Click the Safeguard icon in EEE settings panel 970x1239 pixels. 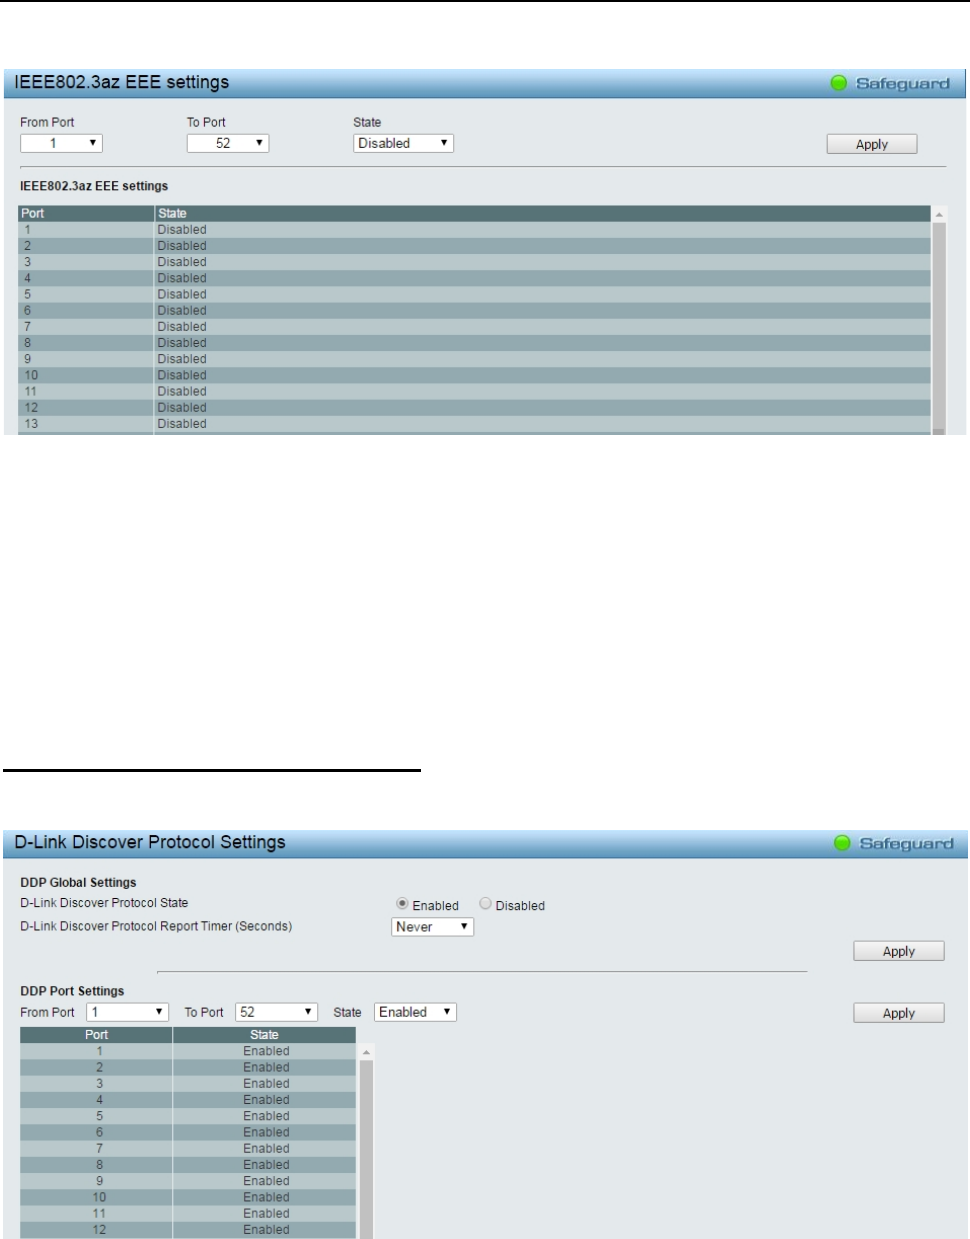[x=839, y=83]
